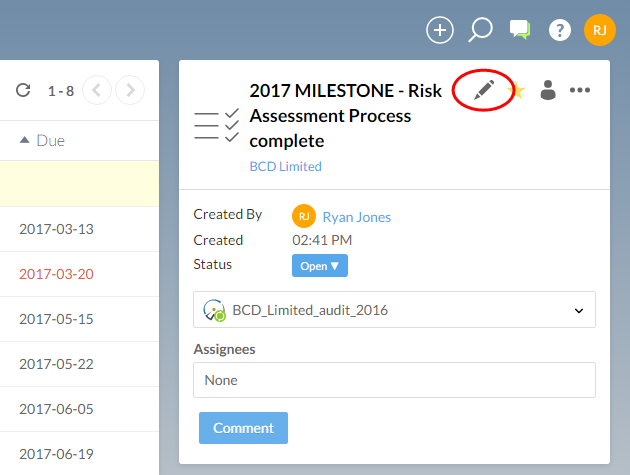Toggle the yellow star favorite

point(517,91)
